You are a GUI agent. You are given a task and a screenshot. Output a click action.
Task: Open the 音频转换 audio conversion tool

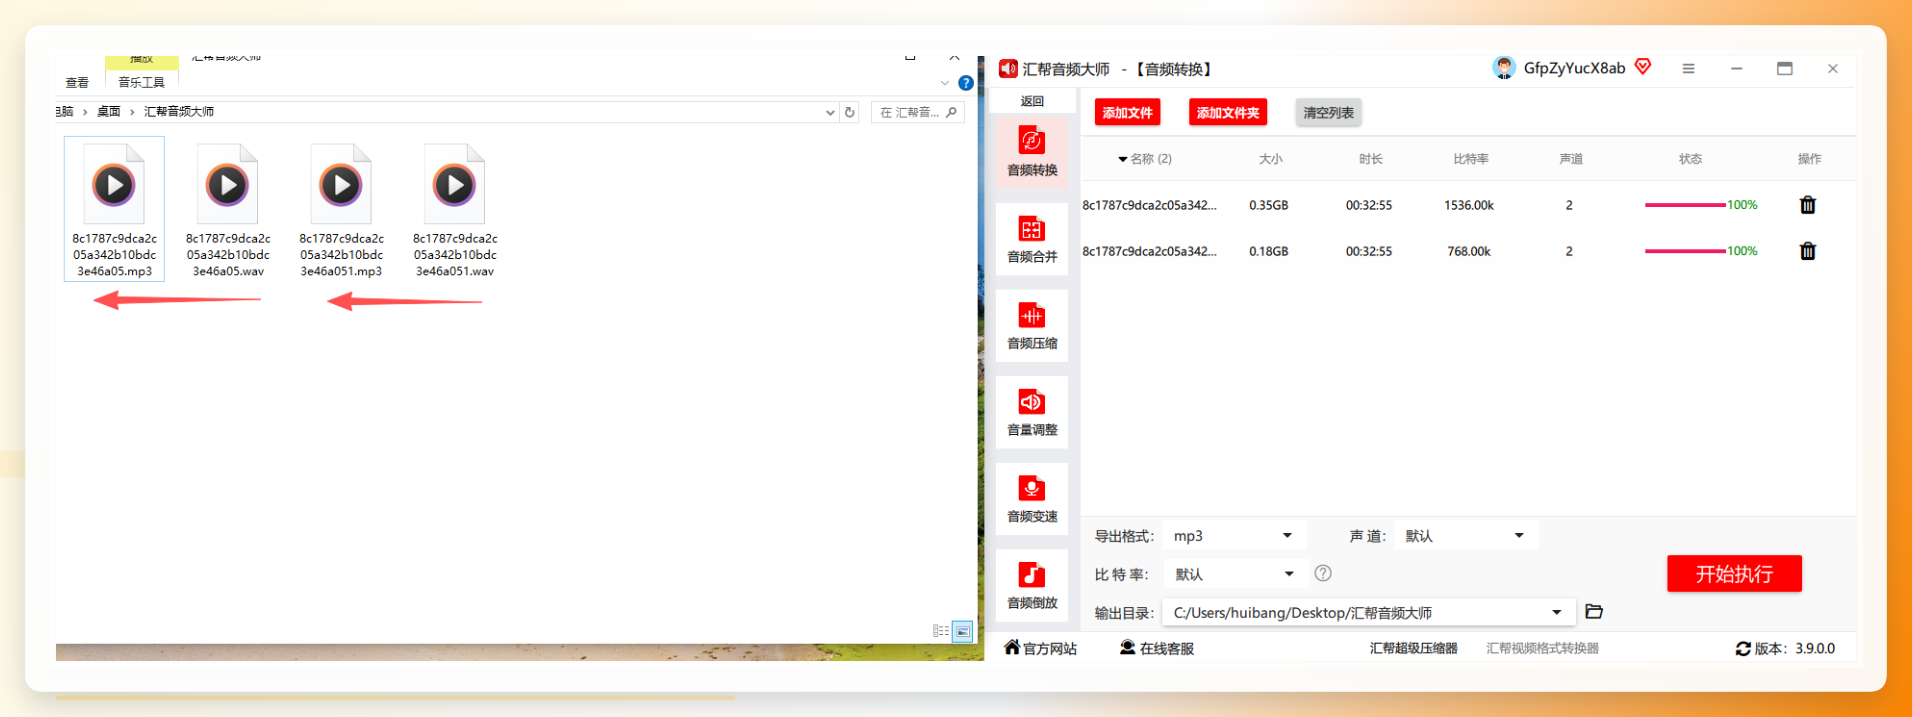(1032, 152)
